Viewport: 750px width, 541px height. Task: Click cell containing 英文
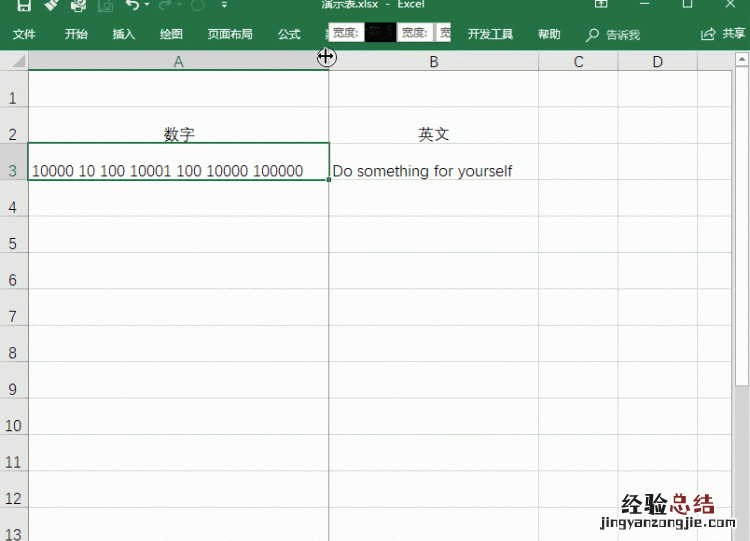click(x=434, y=125)
